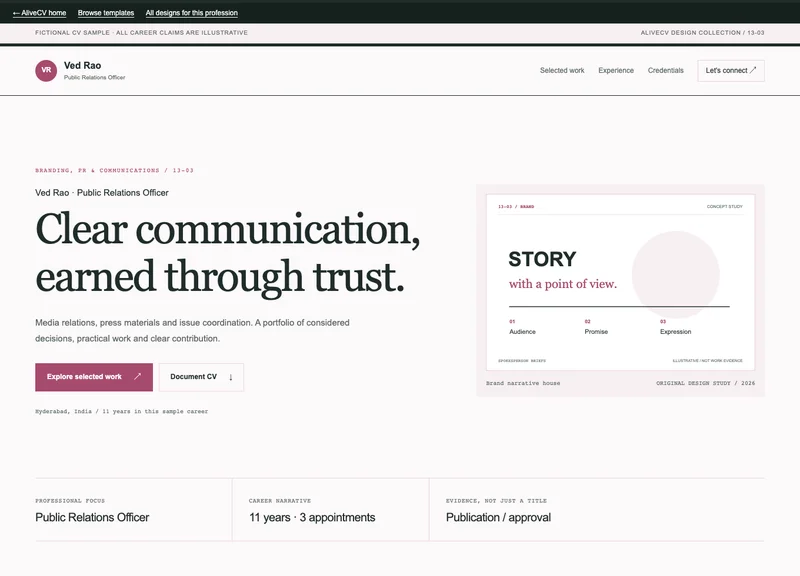Click 'CONCEPT STUDY' label in card
800x576 pixels.
pyautogui.click(x=724, y=207)
